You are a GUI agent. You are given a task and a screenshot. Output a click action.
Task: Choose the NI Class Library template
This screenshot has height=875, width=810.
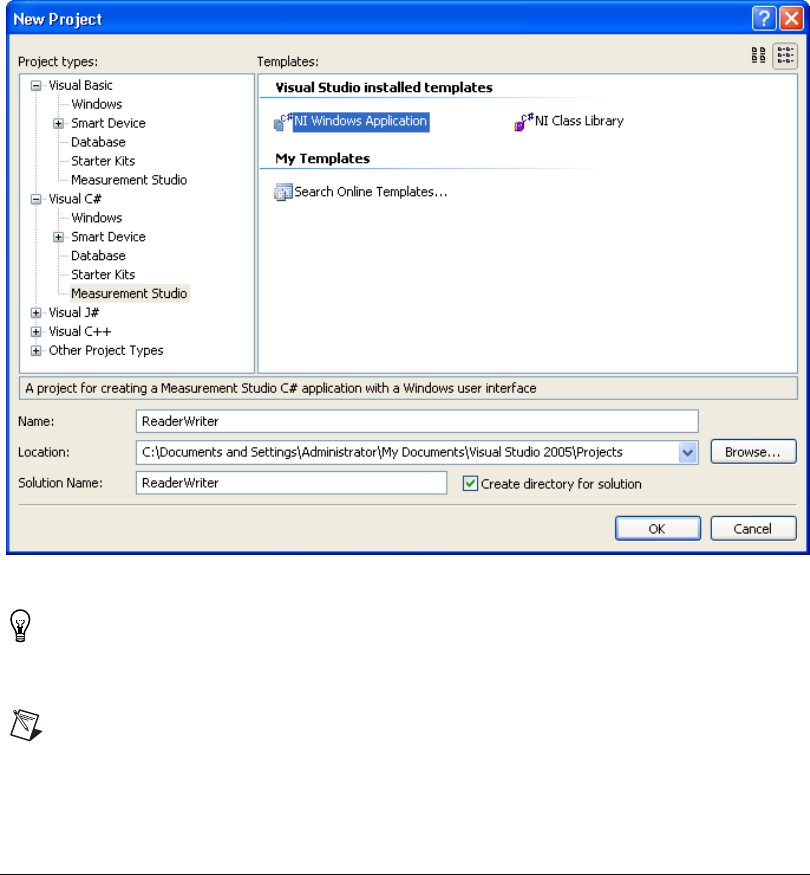pyautogui.click(x=579, y=121)
